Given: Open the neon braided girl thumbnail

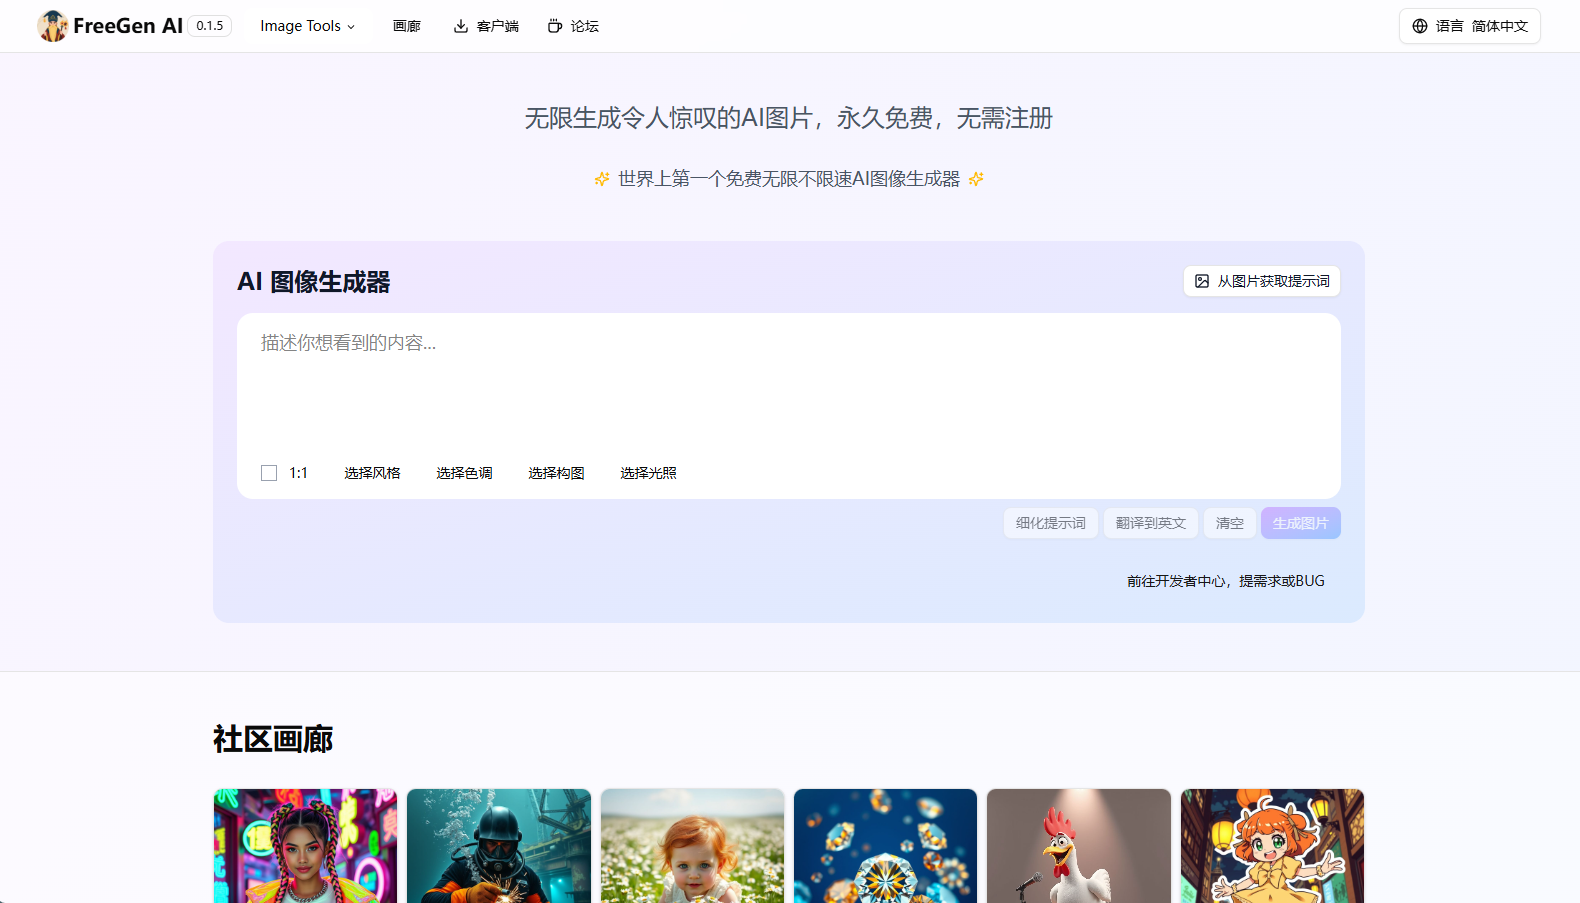Looking at the screenshot, I should [305, 845].
